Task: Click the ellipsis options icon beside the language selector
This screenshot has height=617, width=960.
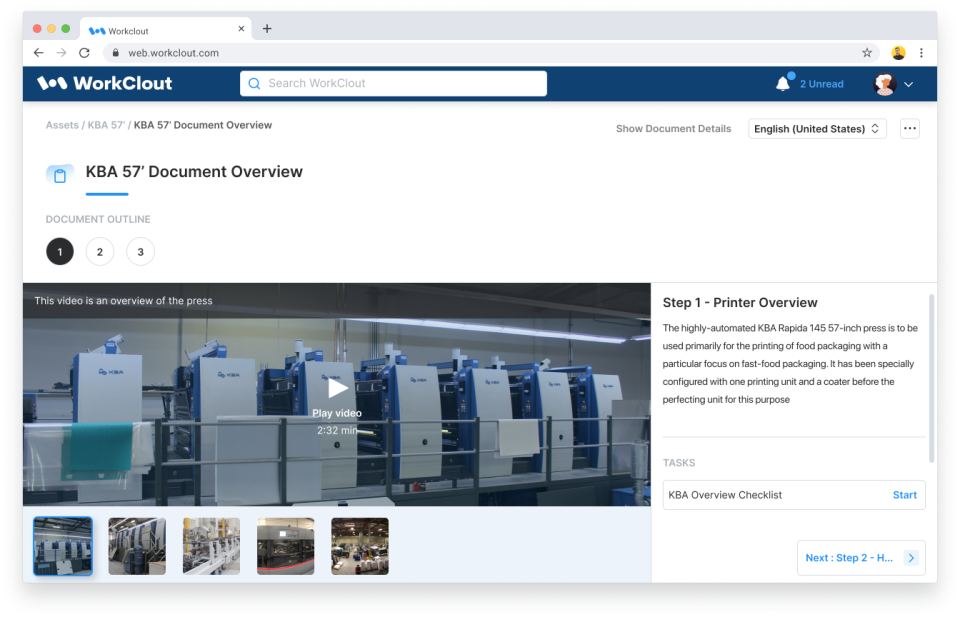Action: 911,128
